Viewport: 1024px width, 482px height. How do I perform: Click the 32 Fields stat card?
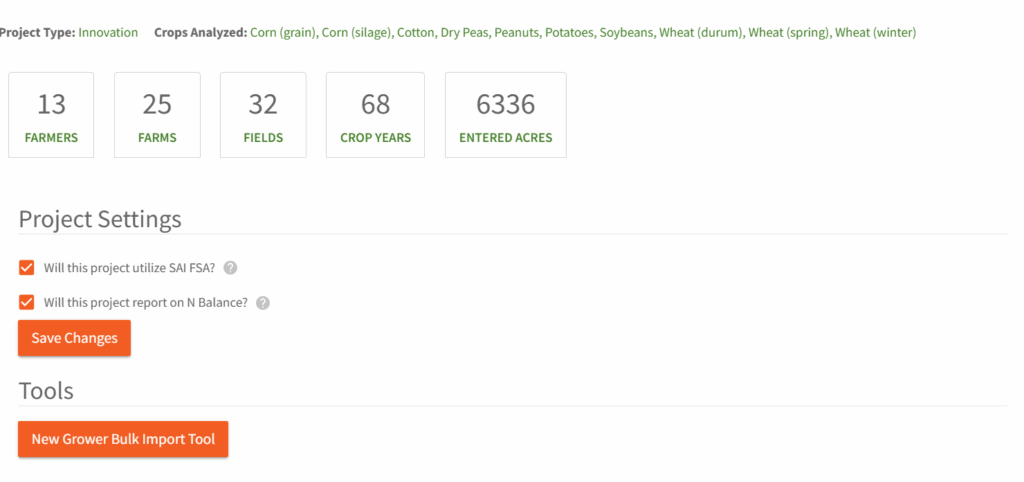(x=263, y=115)
